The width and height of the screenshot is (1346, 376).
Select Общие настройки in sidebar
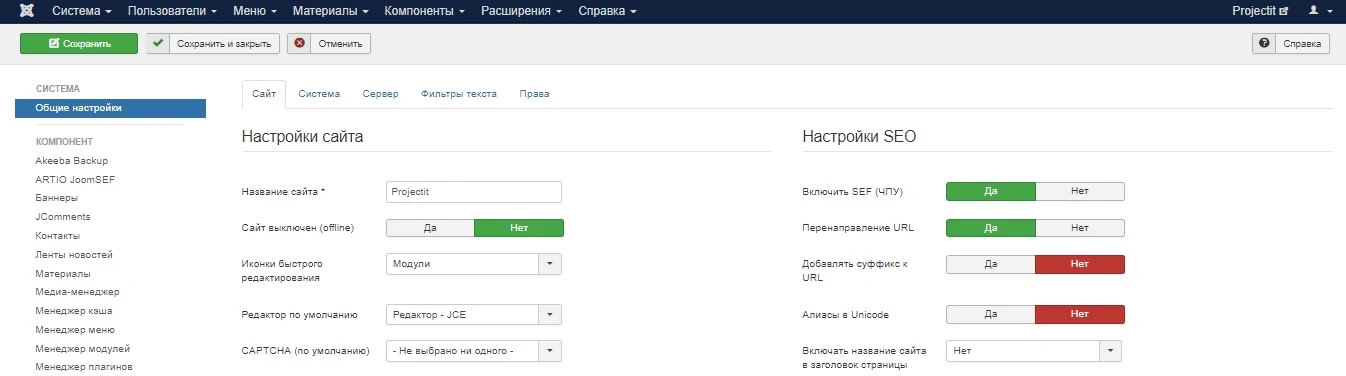point(110,108)
